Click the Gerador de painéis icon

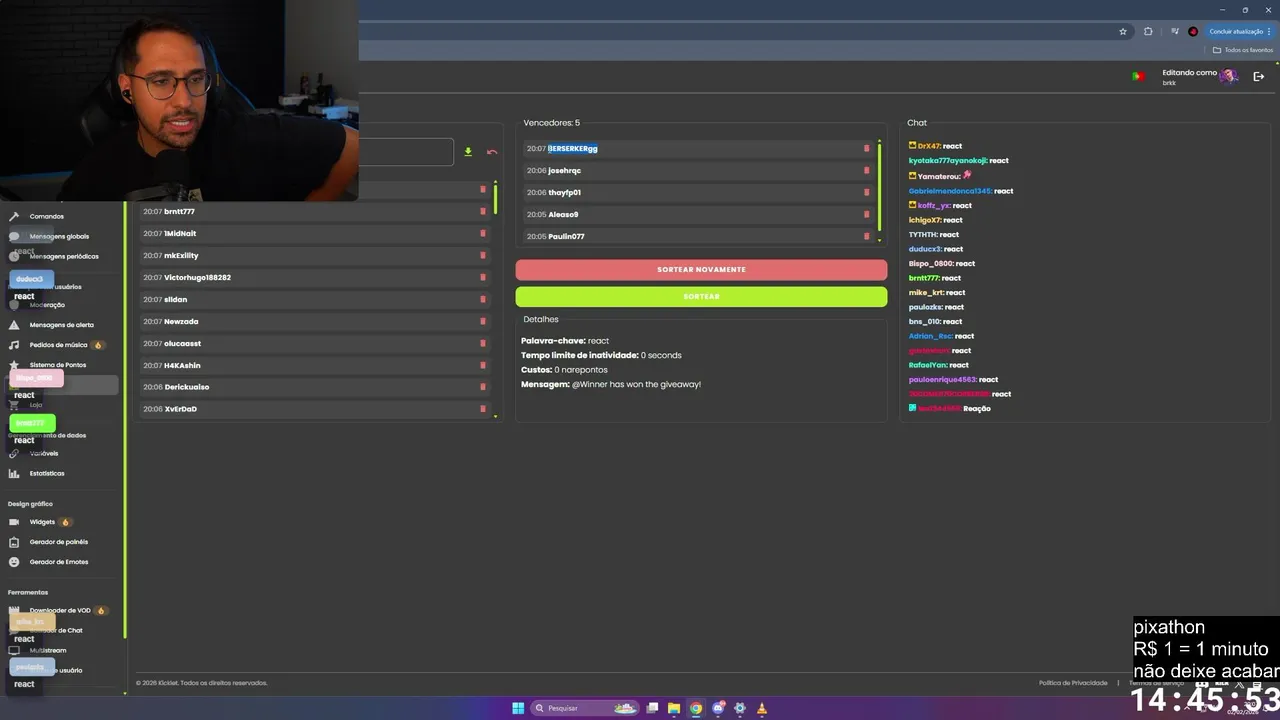coord(14,542)
